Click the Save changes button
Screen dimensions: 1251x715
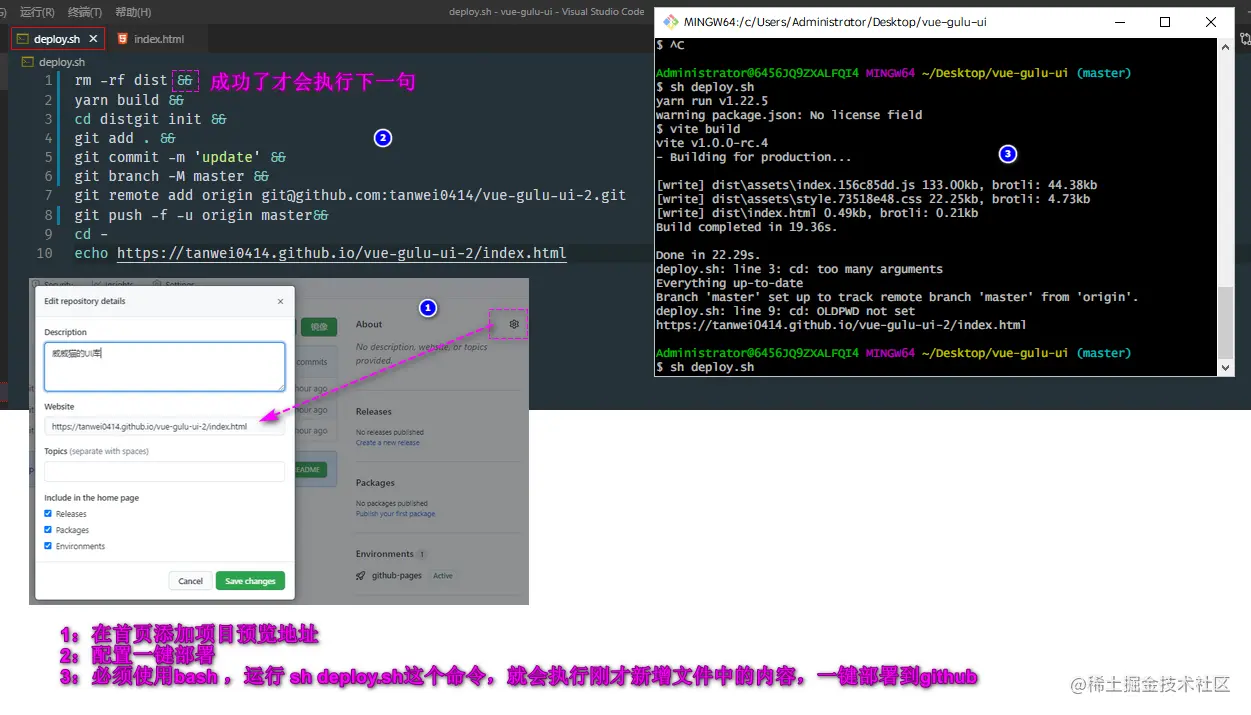pos(250,581)
